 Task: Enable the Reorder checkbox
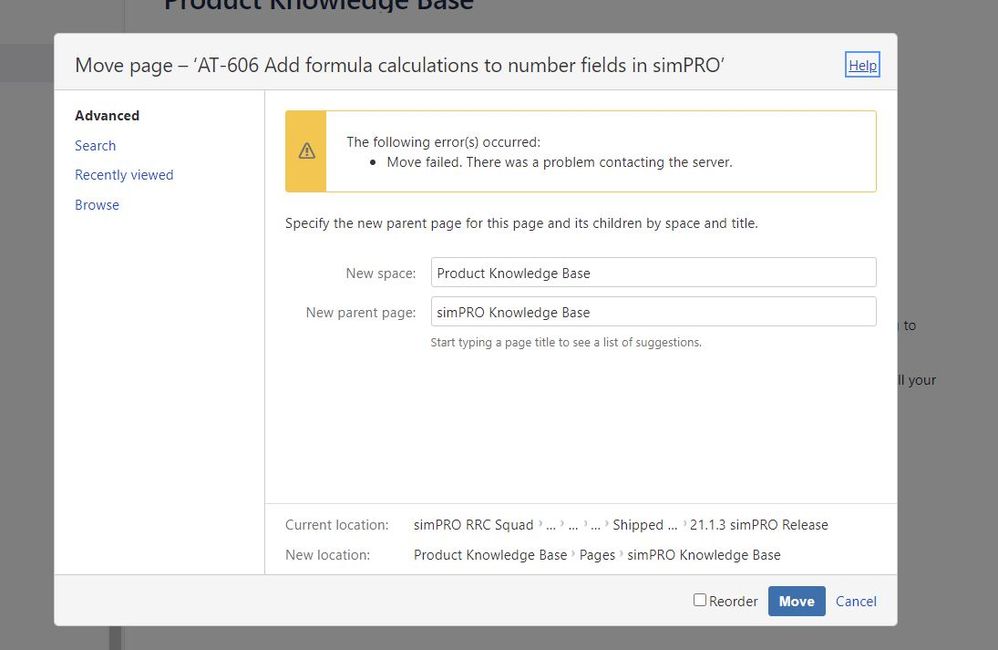point(699,600)
